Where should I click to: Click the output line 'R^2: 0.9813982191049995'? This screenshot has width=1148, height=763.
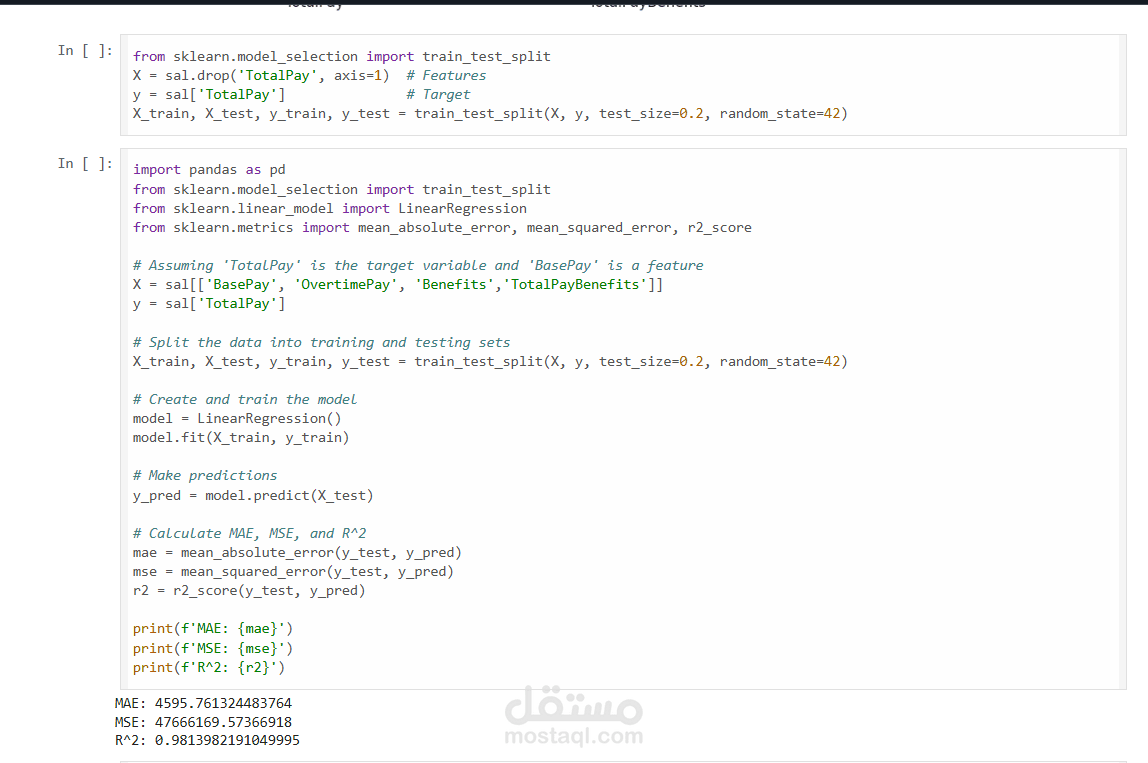click(207, 740)
